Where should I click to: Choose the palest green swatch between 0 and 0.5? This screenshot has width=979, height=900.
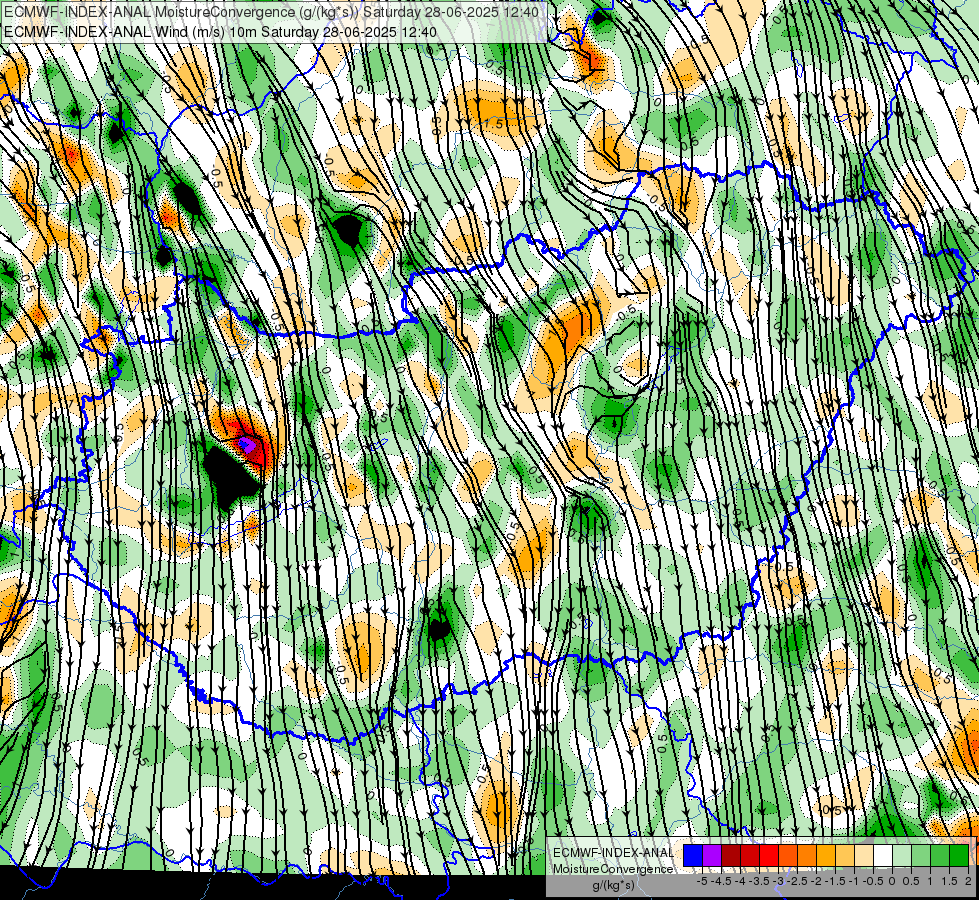pyautogui.click(x=902, y=855)
